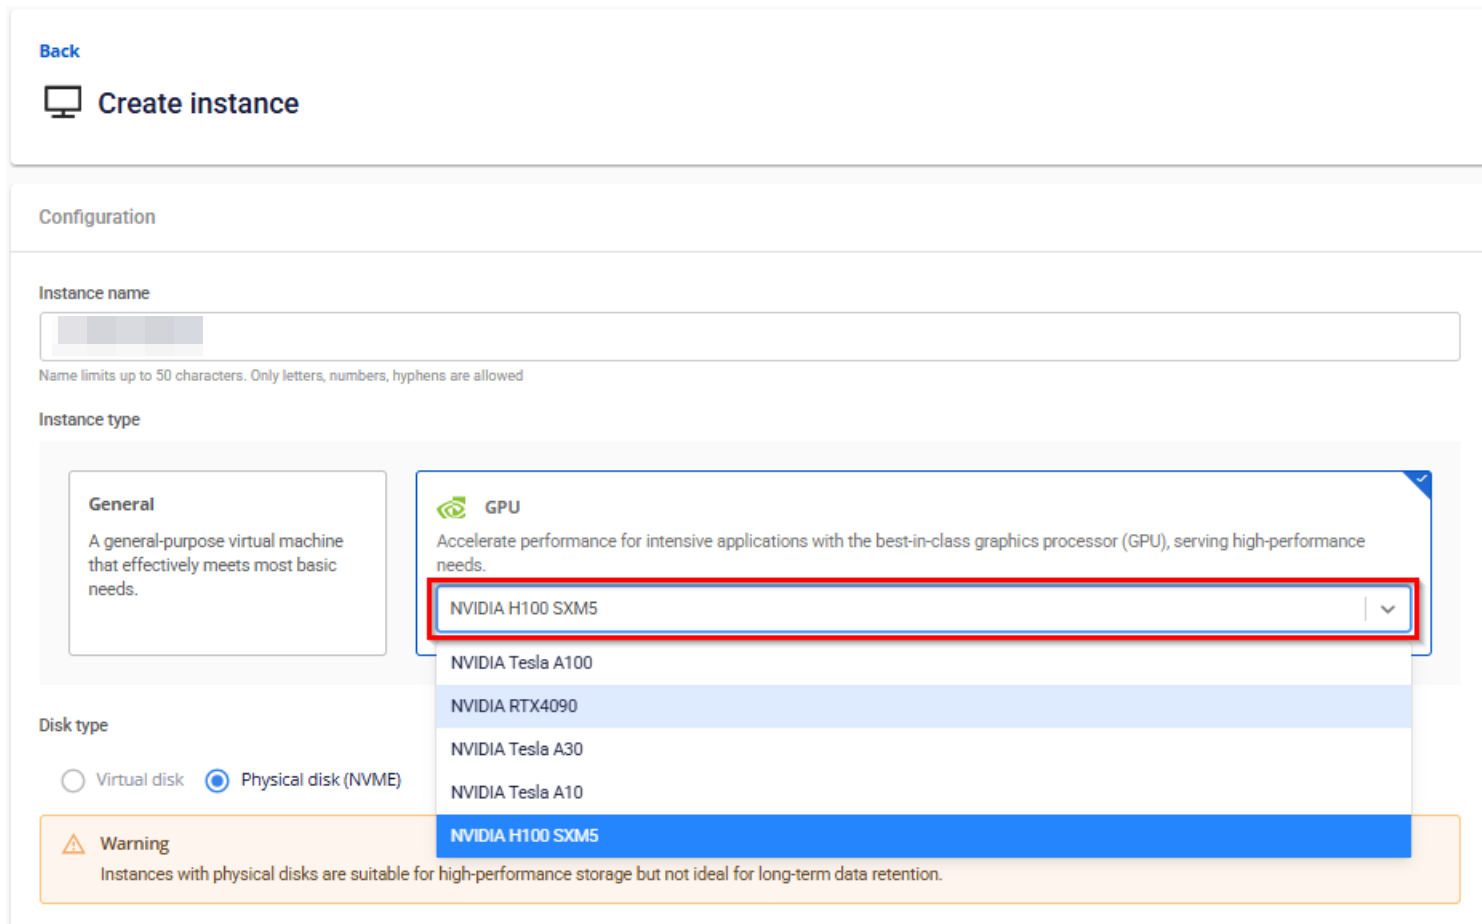Screen dimensions: 1482x924
Task: Click the monitor icon beside Create instance
Action: [63, 103]
